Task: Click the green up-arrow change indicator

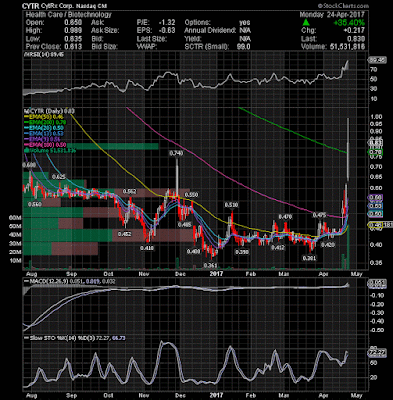Action: pos(306,23)
